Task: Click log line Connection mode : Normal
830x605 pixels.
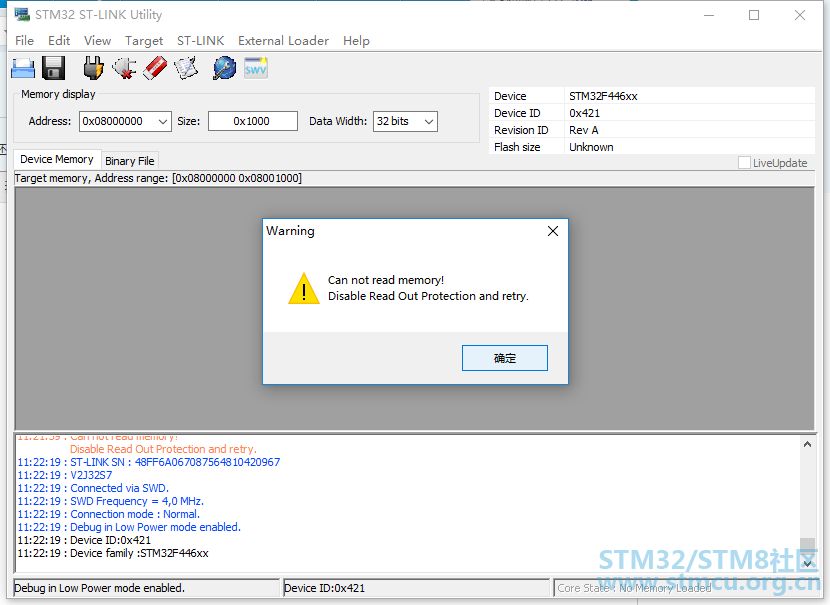Action: coord(109,514)
